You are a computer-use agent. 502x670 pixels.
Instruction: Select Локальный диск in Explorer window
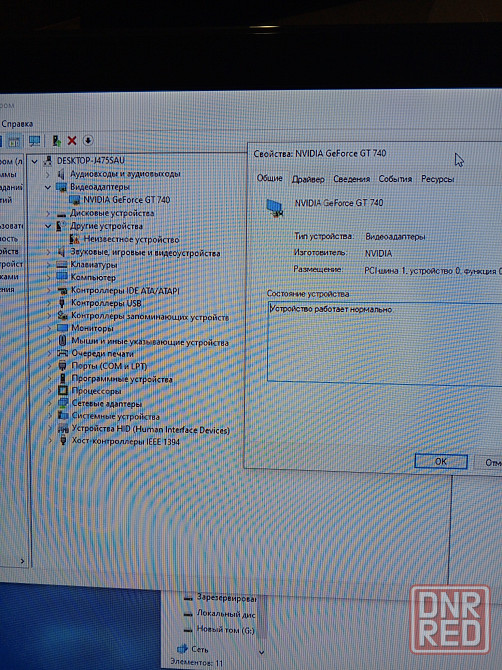226,614
